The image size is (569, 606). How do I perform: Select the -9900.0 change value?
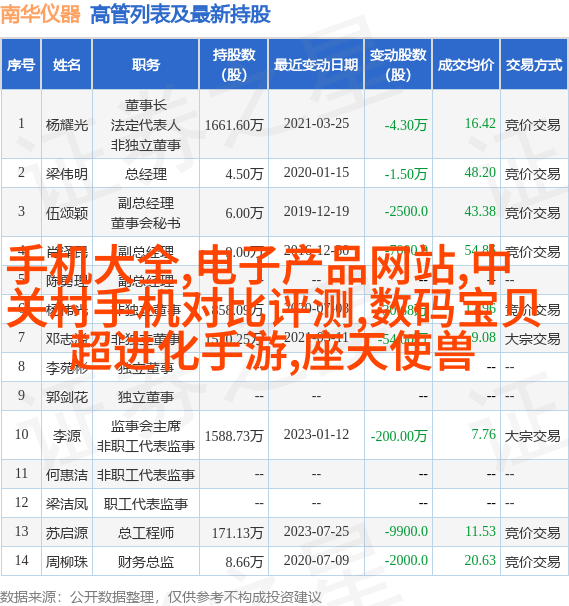click(406, 531)
